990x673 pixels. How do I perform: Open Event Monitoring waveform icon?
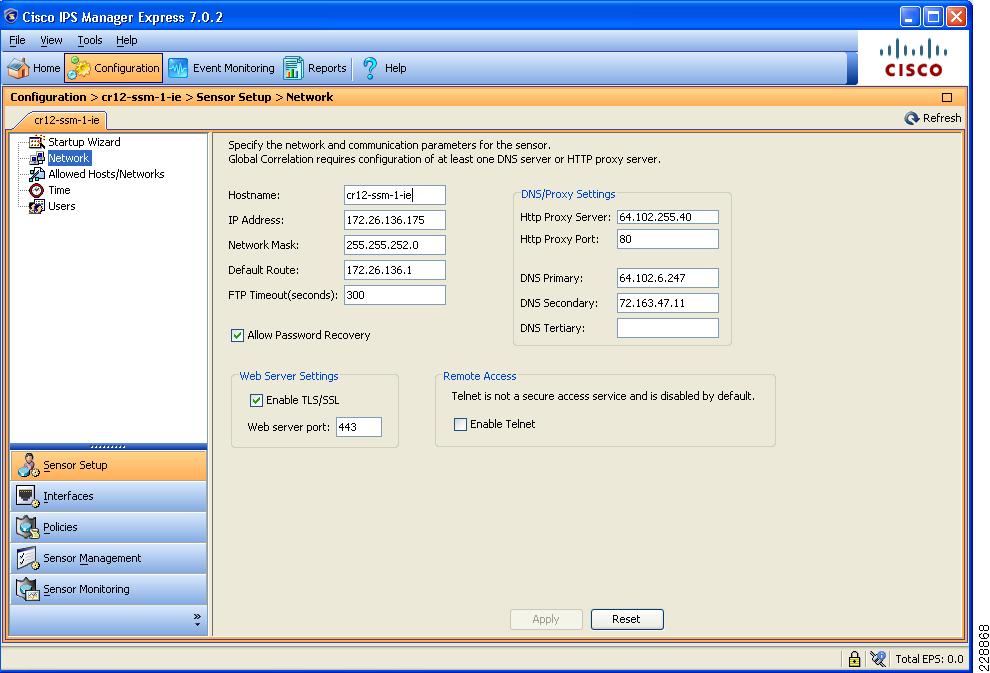coord(178,68)
